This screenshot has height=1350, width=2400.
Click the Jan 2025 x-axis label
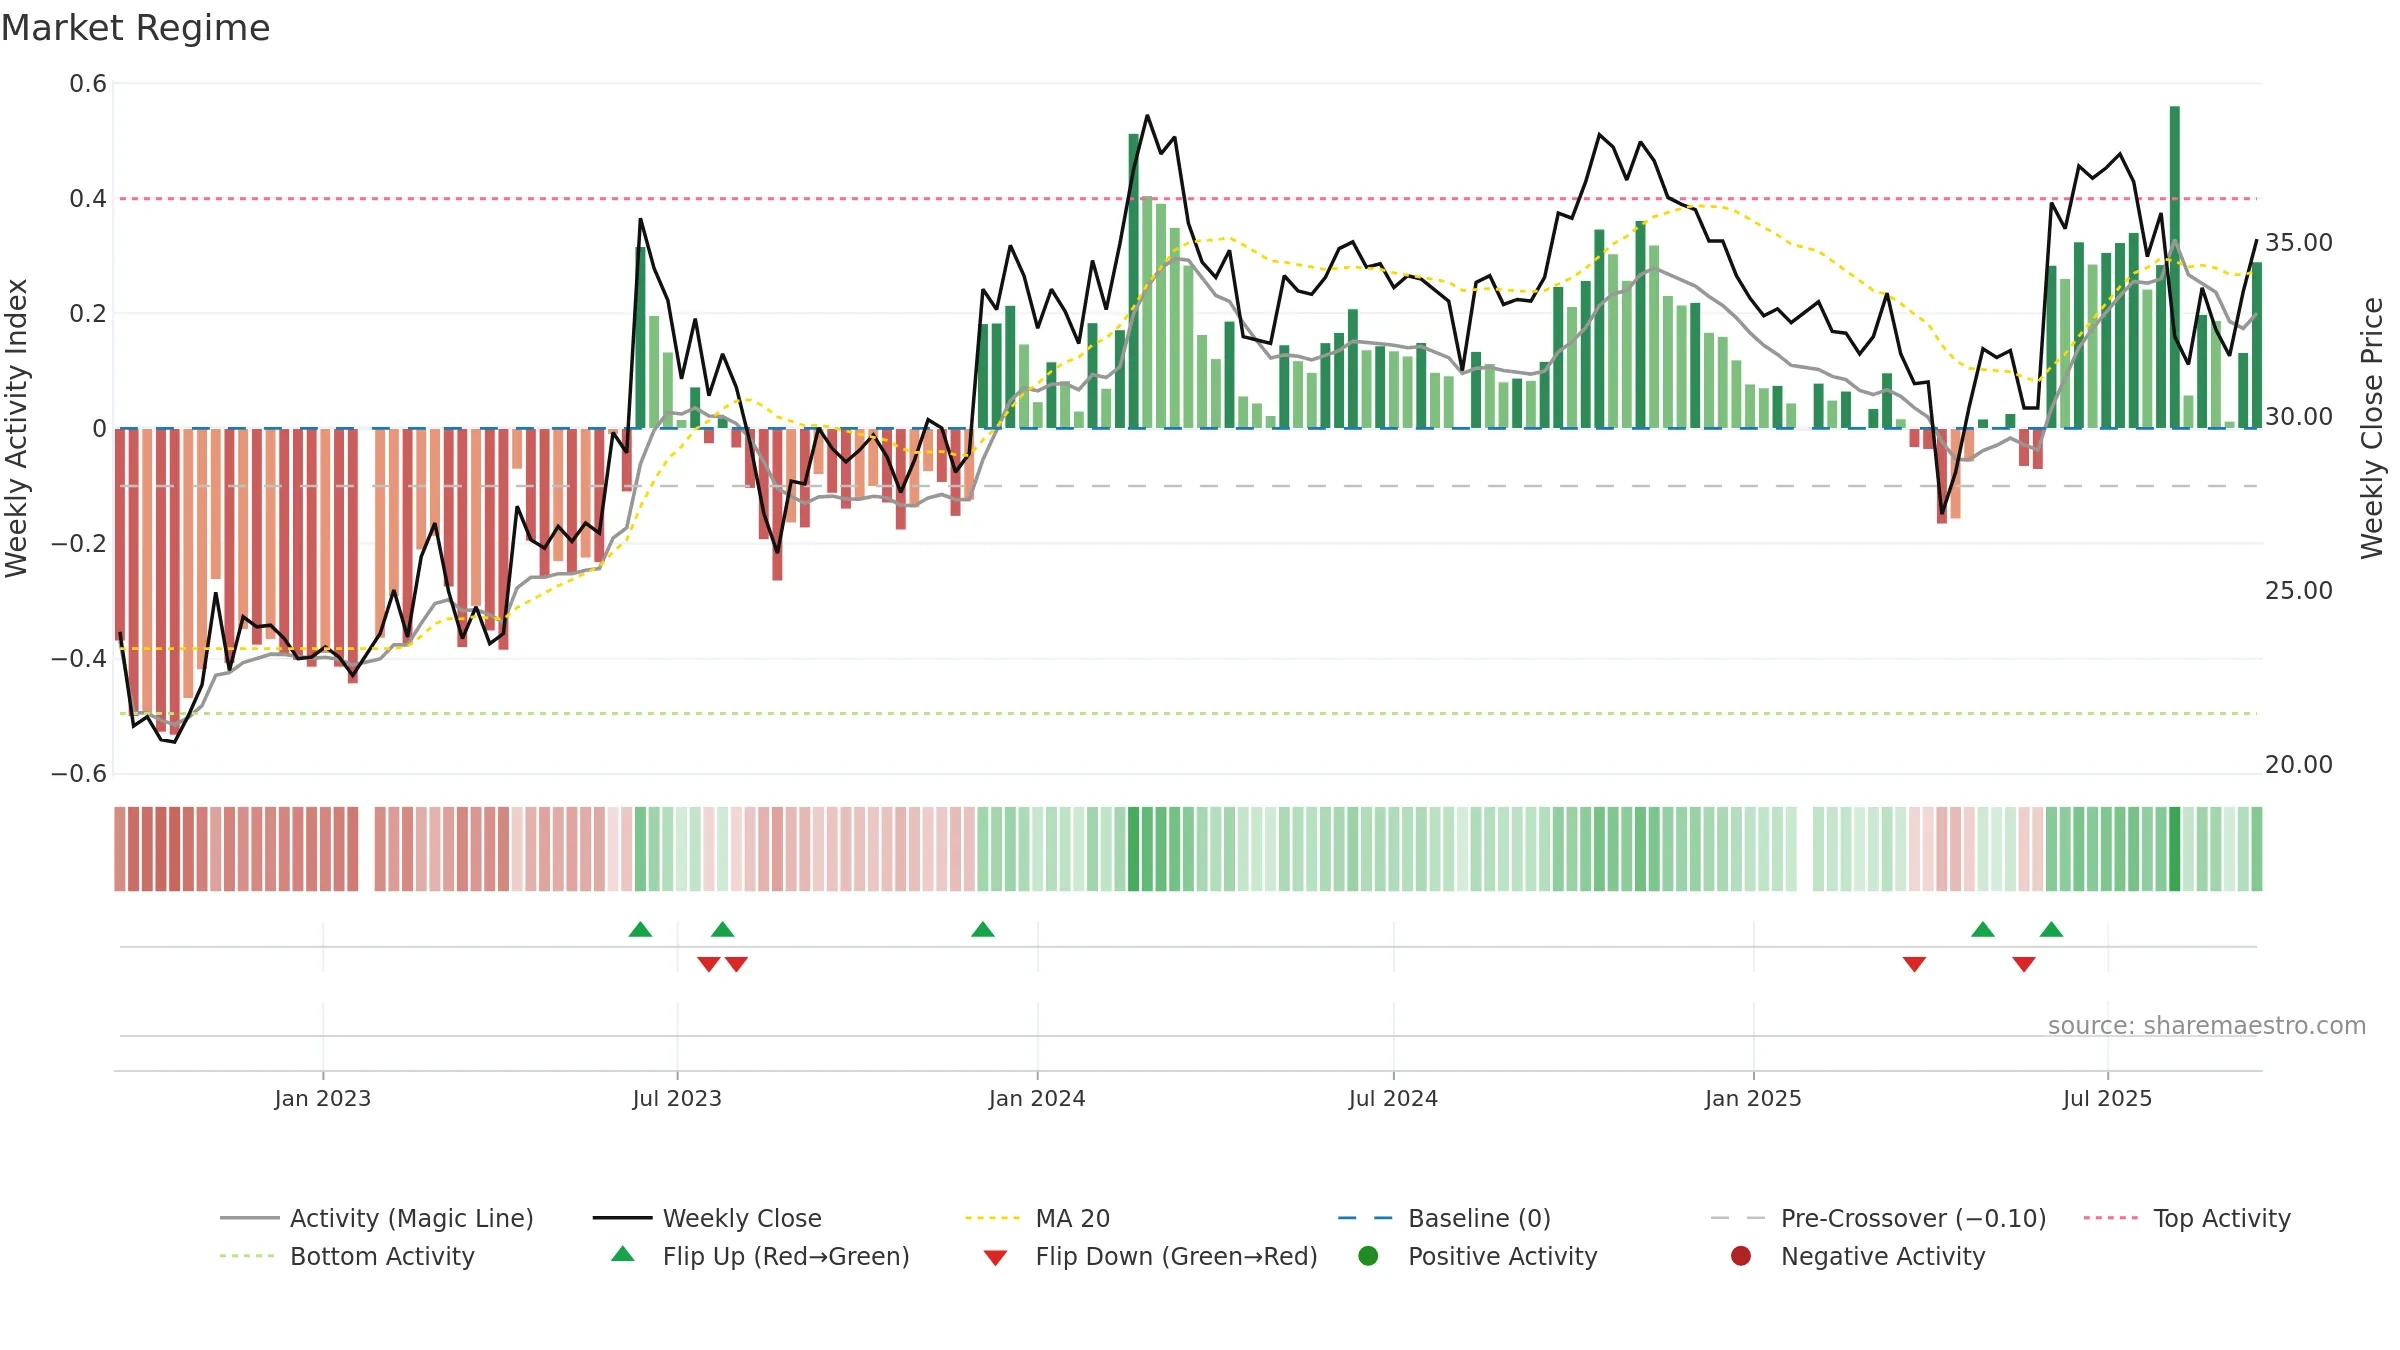click(1753, 1099)
